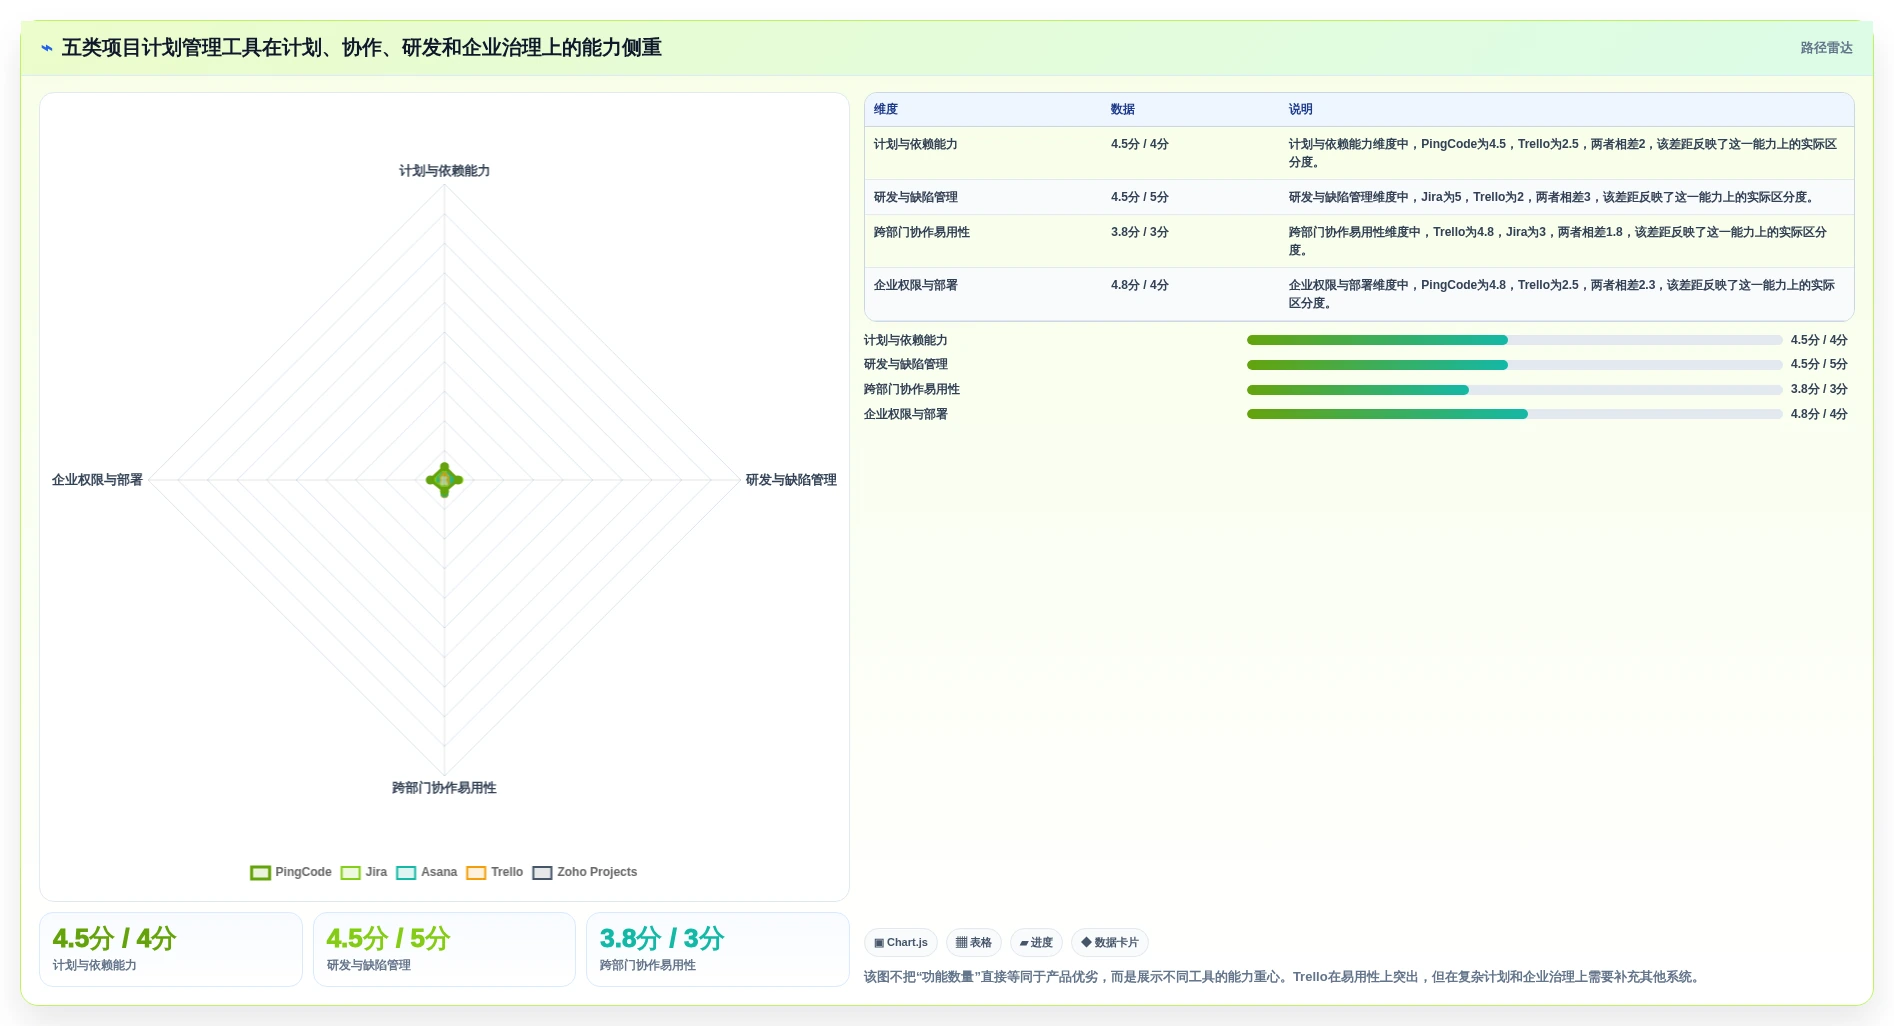
Task: Click table value 3.8分 / 3分
Action: [1140, 232]
